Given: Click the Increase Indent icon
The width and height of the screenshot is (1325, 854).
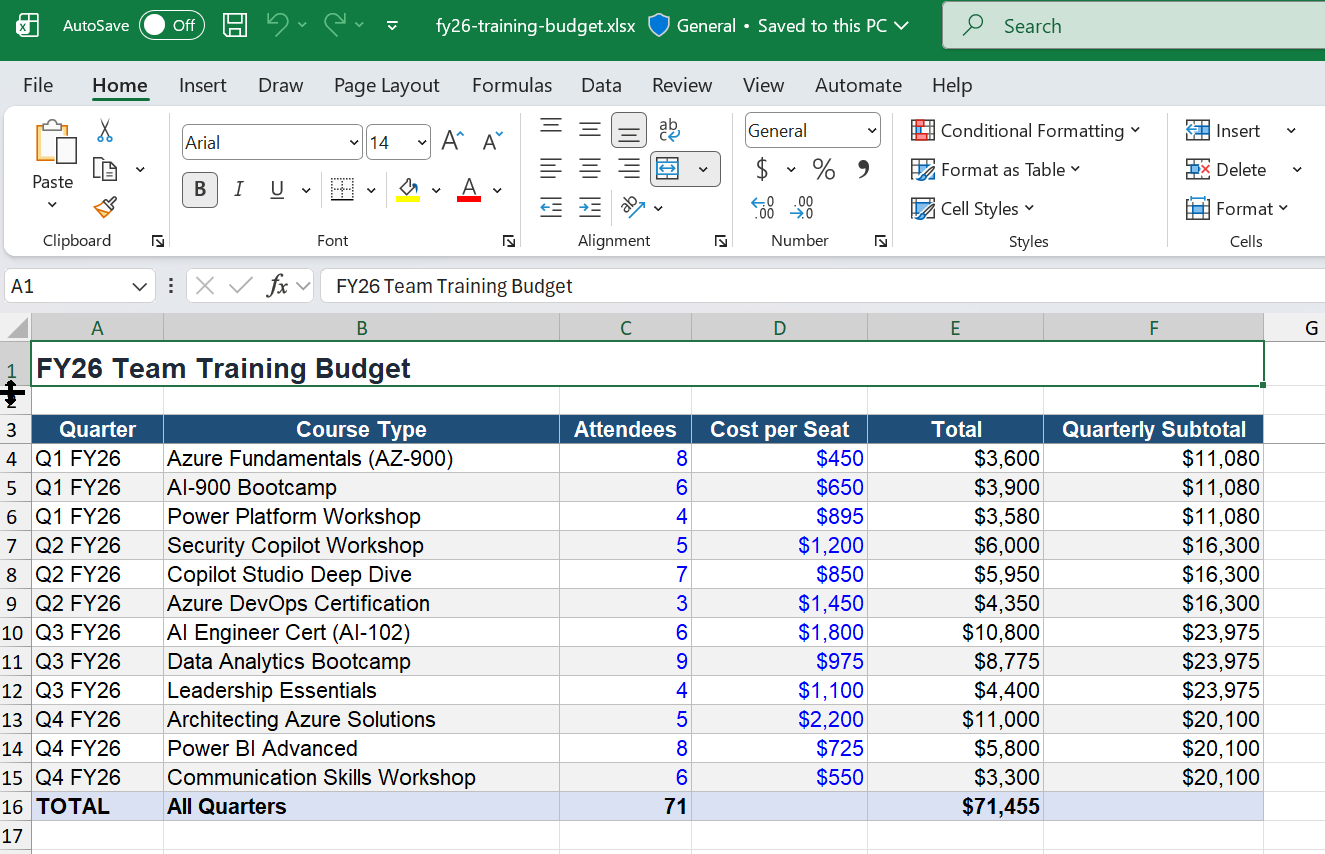Looking at the screenshot, I should coord(590,208).
